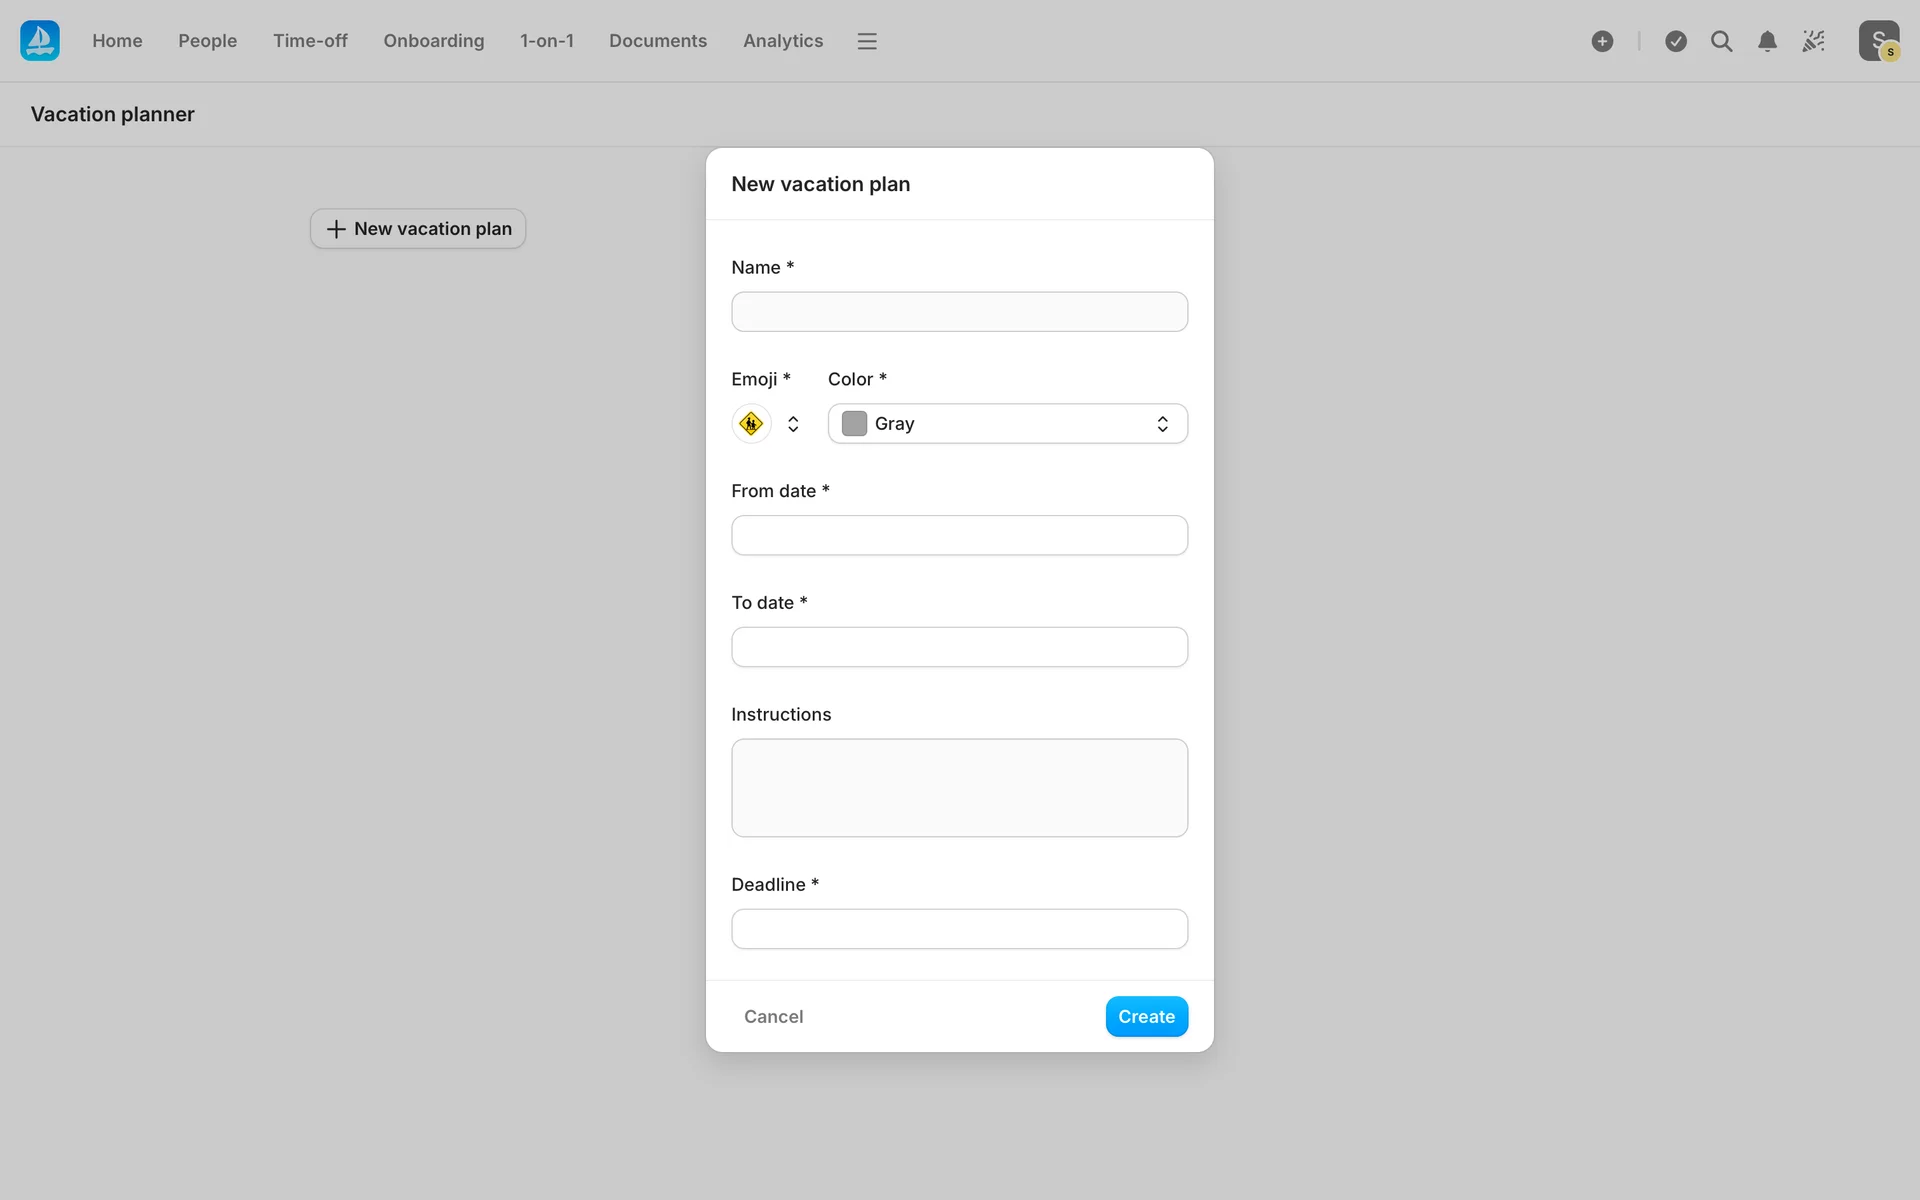Image resolution: width=1920 pixels, height=1200 pixels.
Task: Click the warning-sign emoji preview
Action: click(751, 424)
